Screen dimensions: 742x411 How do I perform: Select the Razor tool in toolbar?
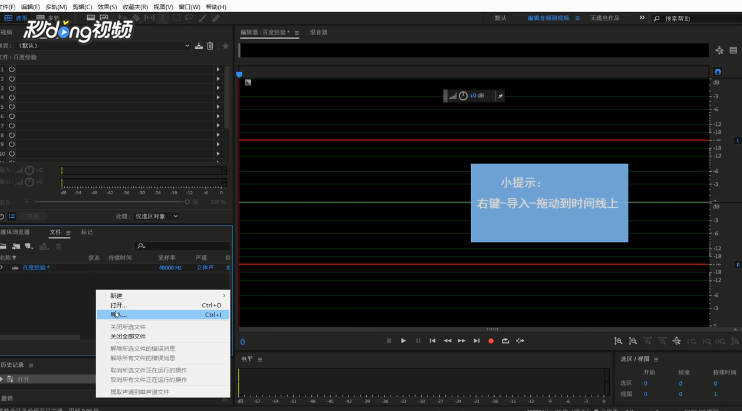click(x=136, y=18)
